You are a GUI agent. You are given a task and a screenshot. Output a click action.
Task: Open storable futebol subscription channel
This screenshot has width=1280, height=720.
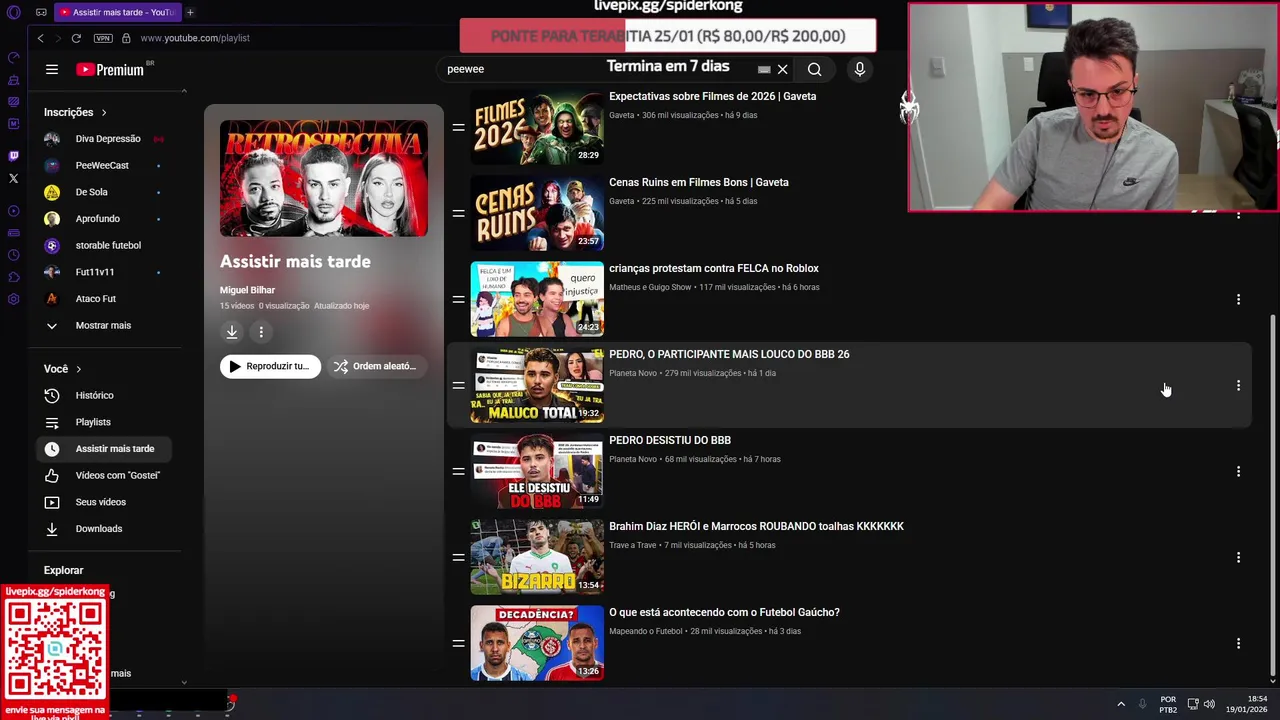(x=106, y=245)
